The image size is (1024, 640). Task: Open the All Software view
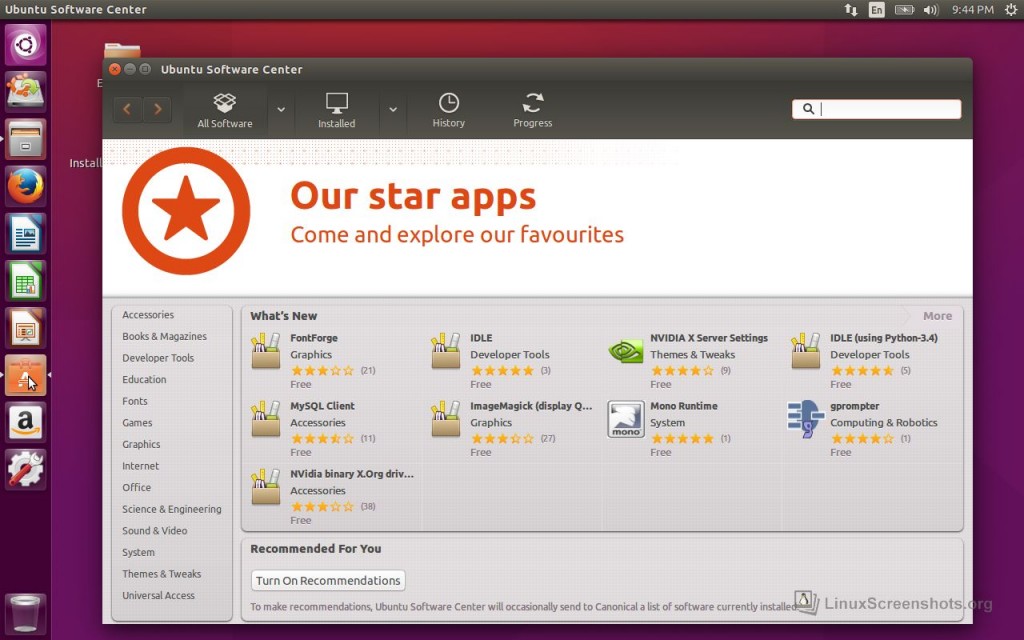tap(225, 110)
